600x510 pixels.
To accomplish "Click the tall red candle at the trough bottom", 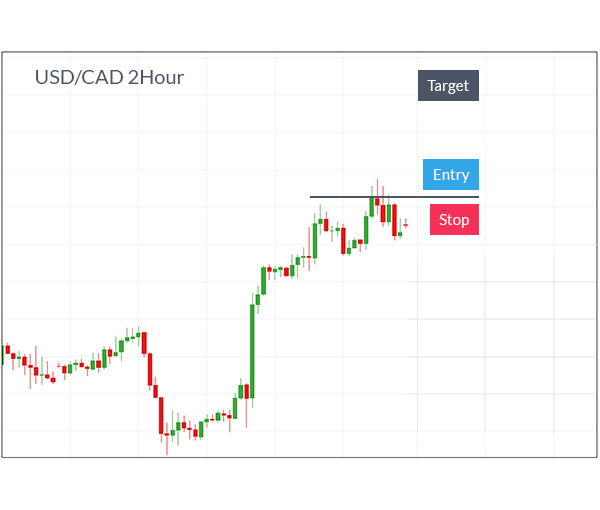I will pos(161,415).
